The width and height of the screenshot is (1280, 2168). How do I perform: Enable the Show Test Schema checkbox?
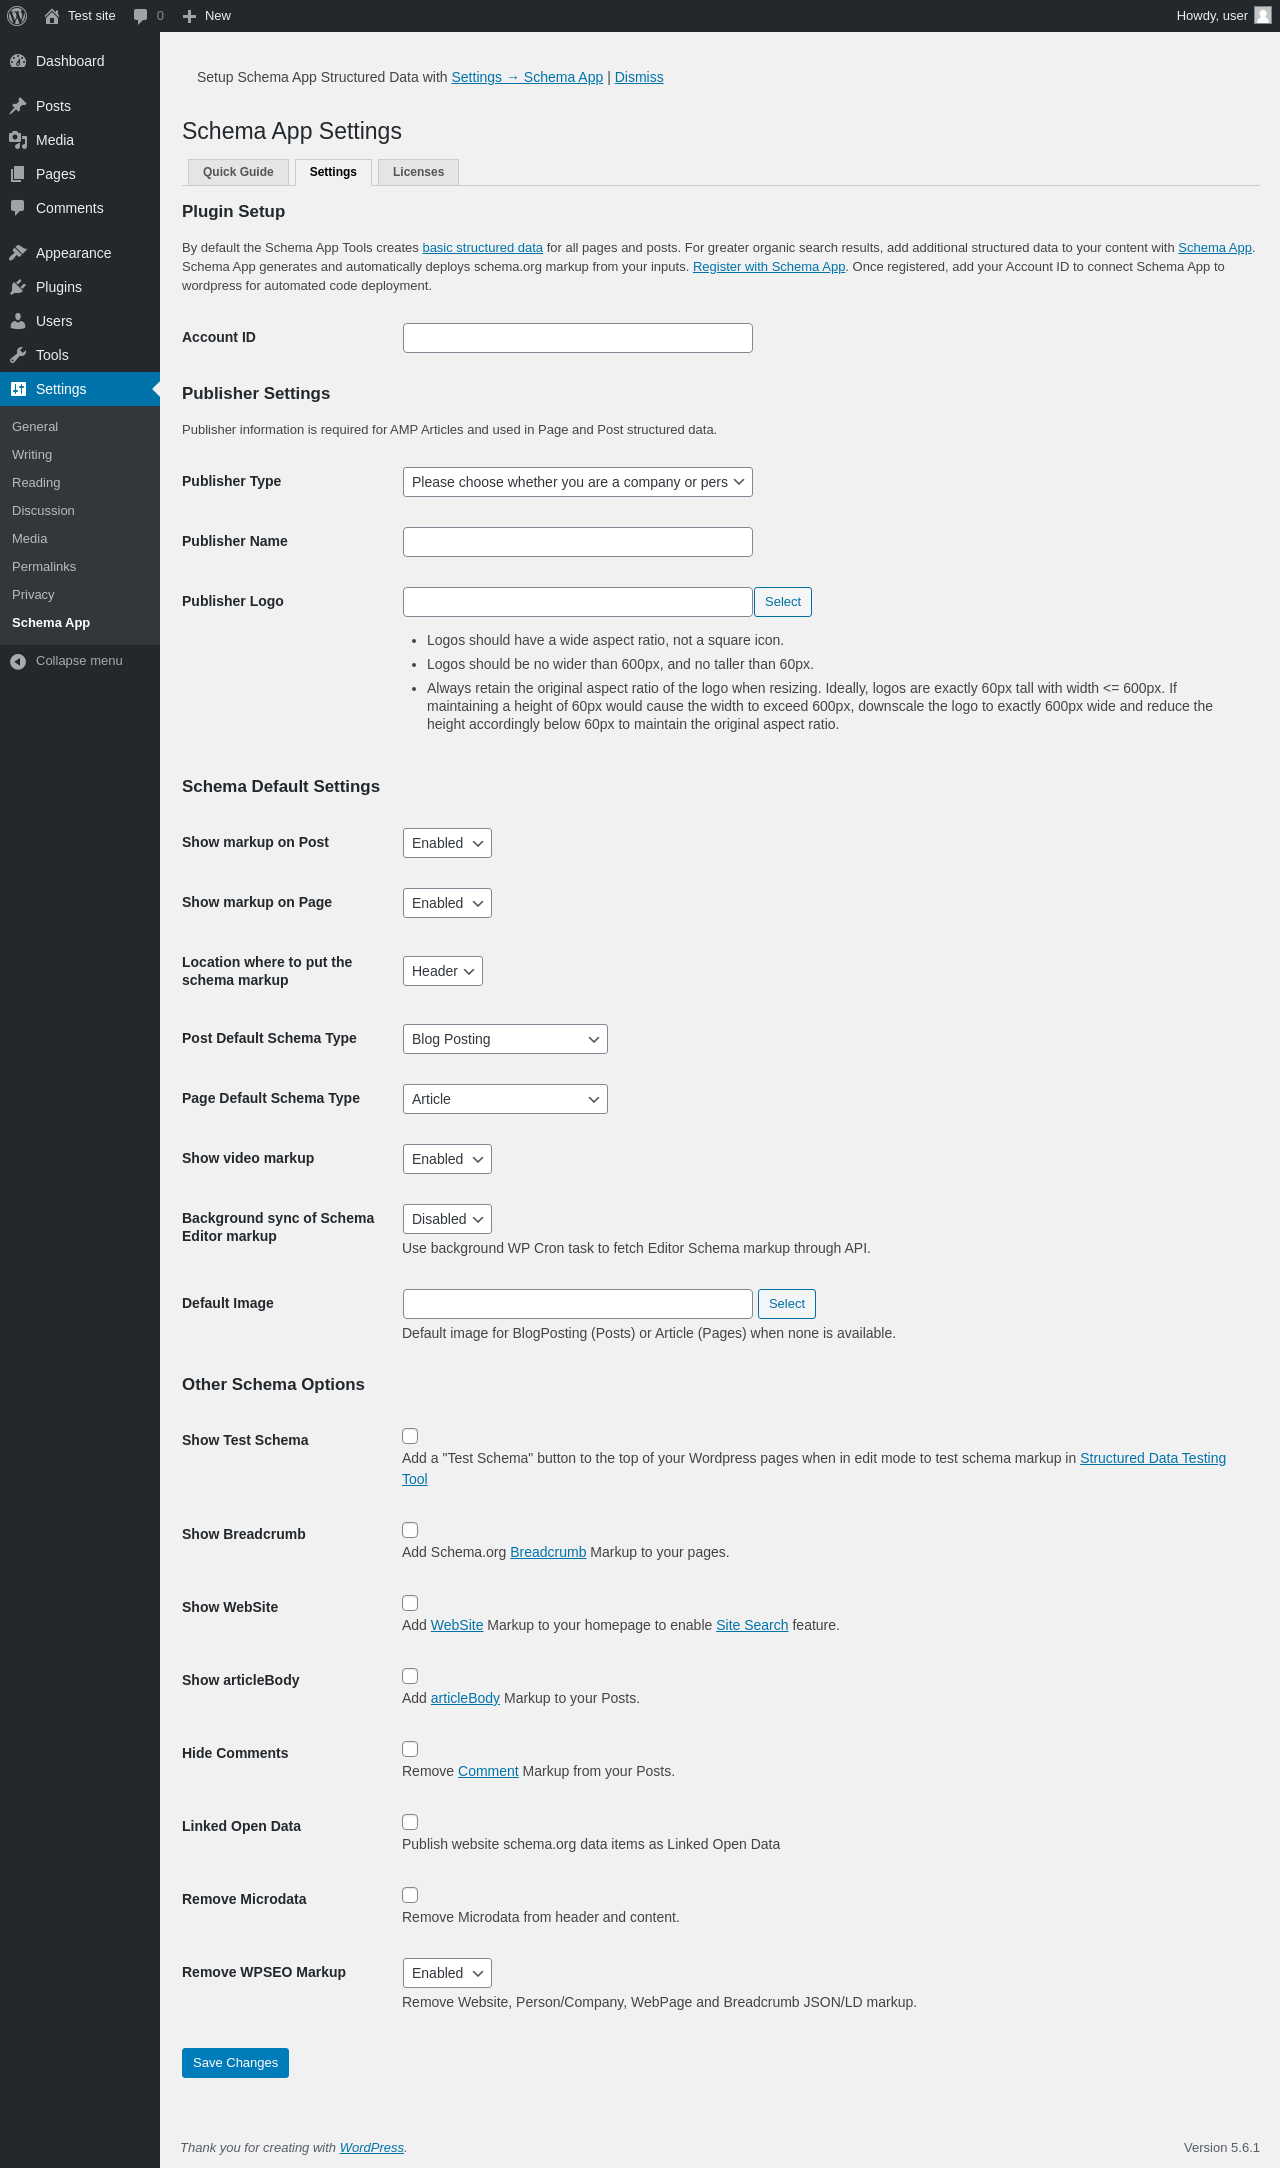(x=410, y=1436)
